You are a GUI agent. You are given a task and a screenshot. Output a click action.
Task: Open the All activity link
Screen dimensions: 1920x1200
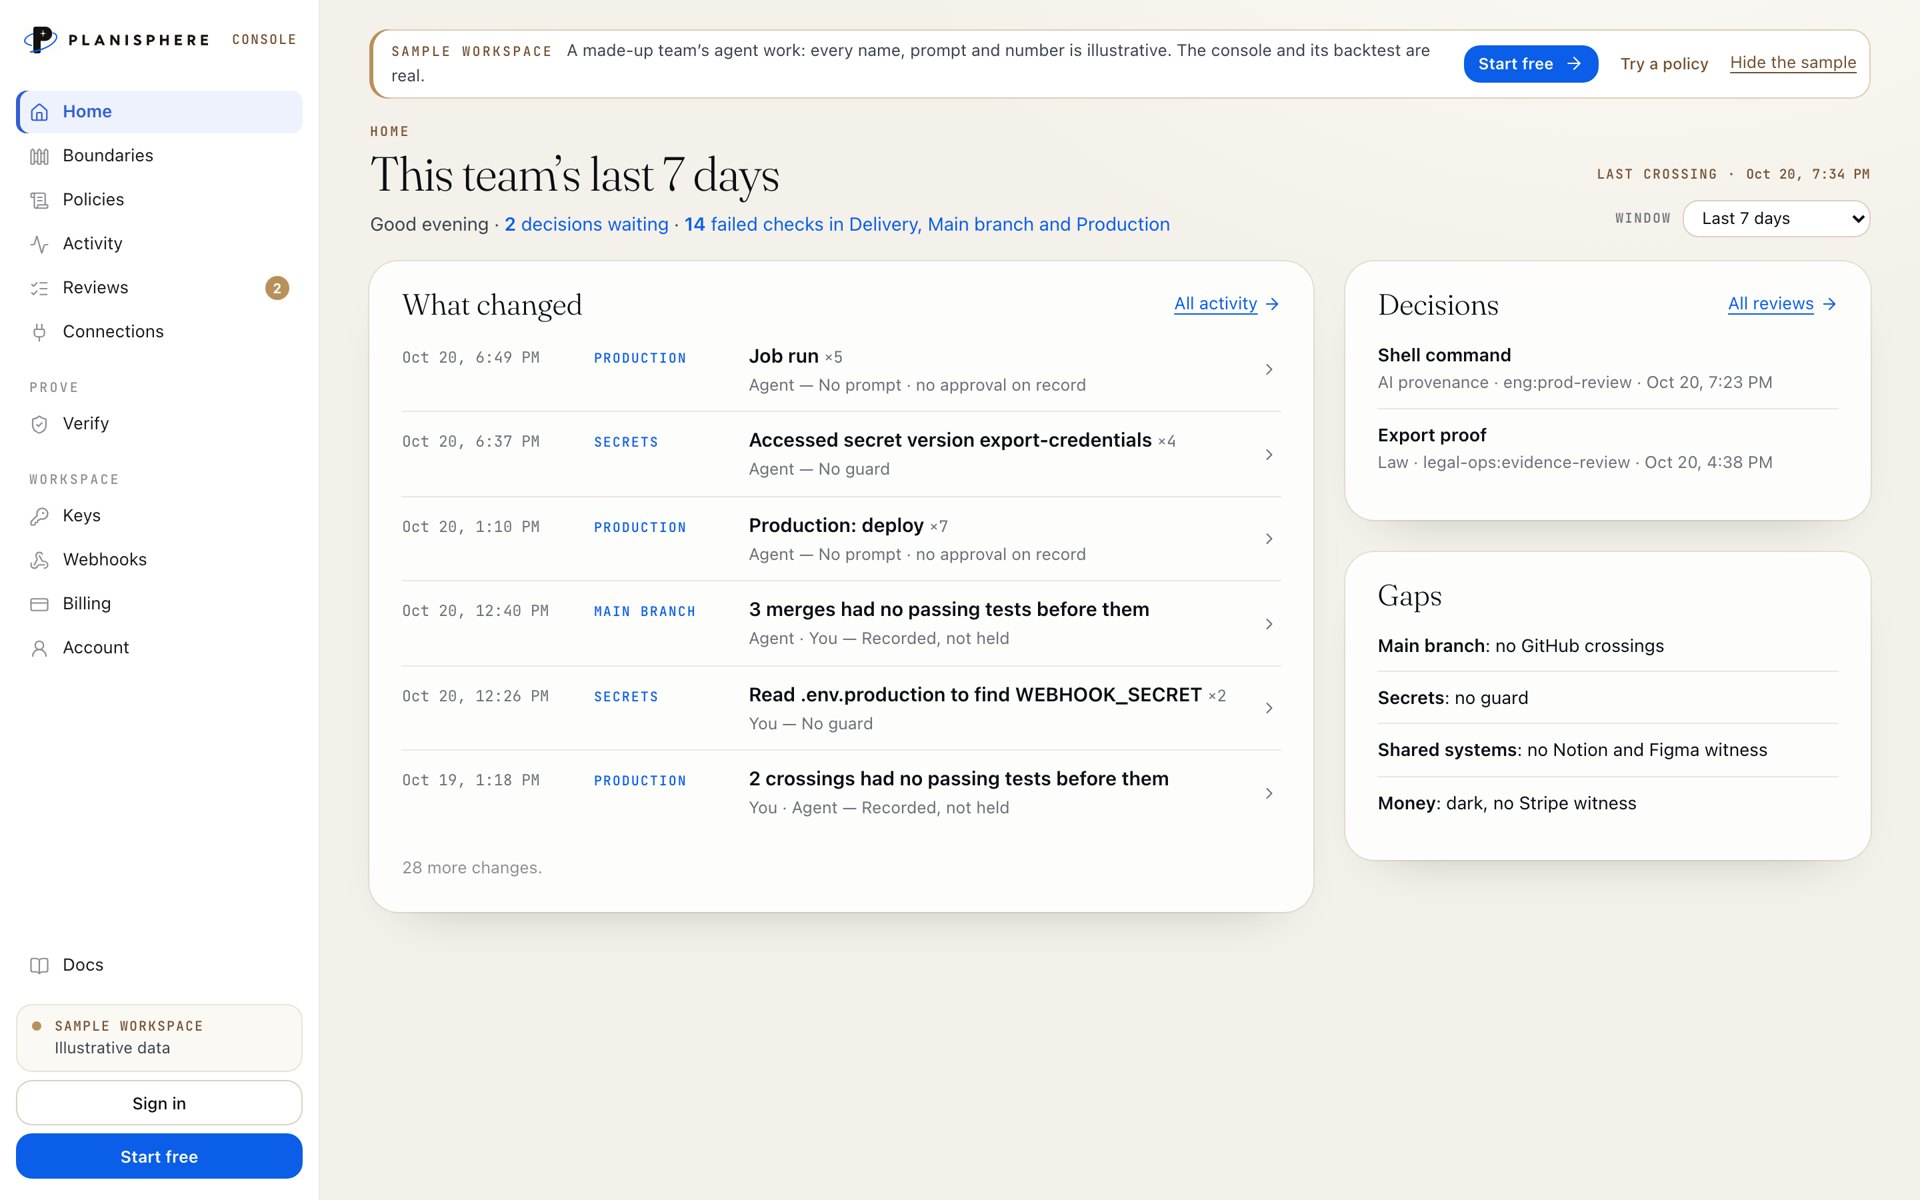tap(1226, 304)
